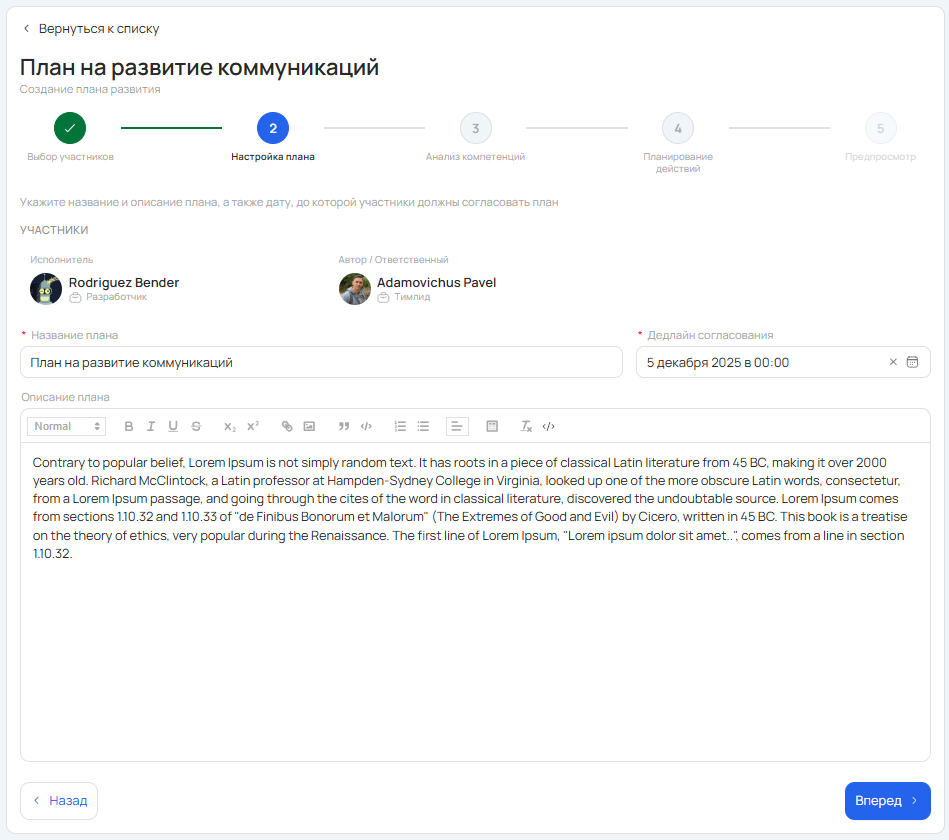Image resolution: width=949 pixels, height=840 pixels.
Task: Toggle underline formatting button
Action: (173, 426)
